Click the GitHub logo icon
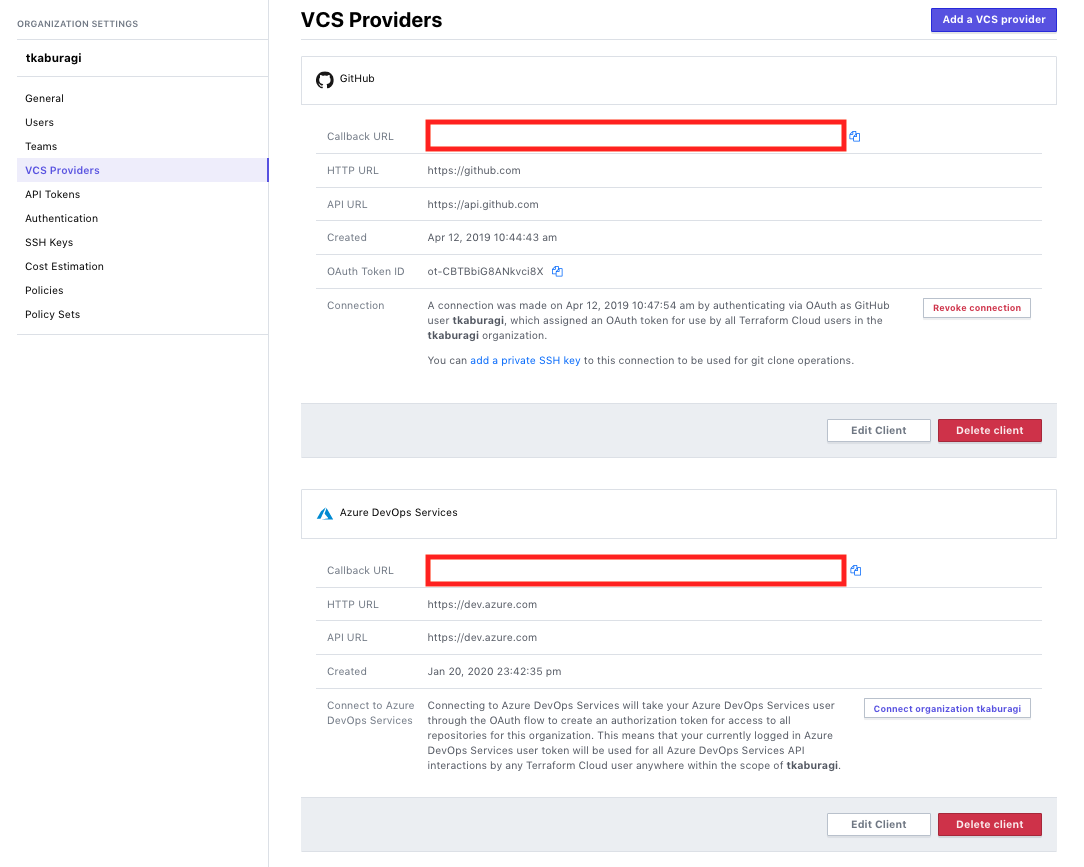Image resolution: width=1084 pixels, height=867 pixels. pos(324,79)
